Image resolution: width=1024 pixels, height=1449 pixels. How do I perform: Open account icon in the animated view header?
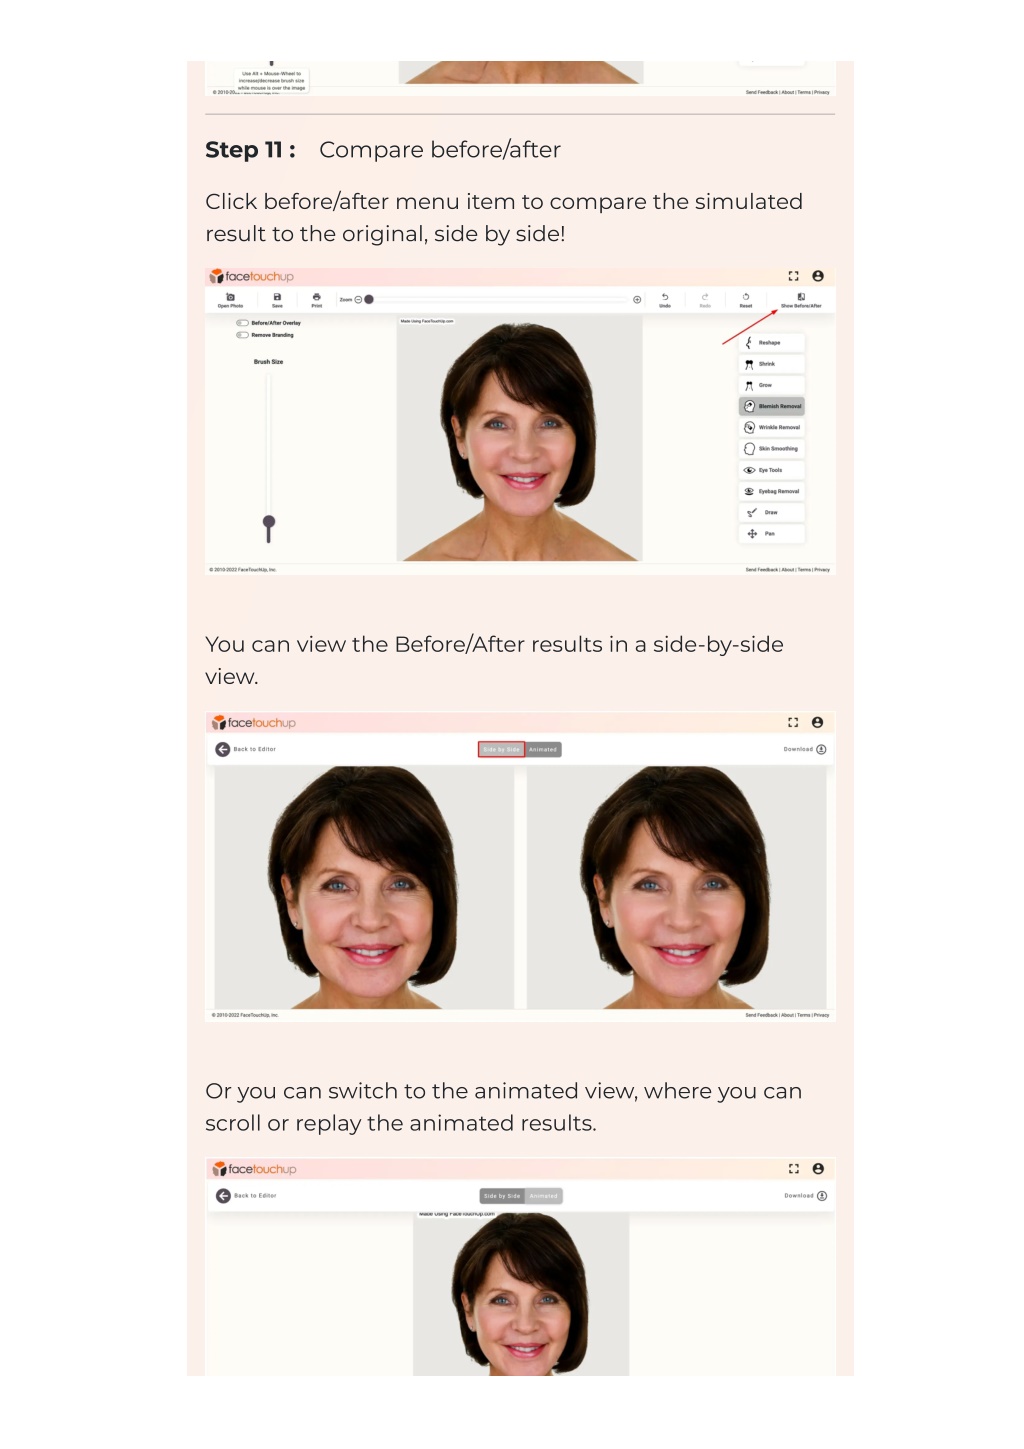[818, 1169]
